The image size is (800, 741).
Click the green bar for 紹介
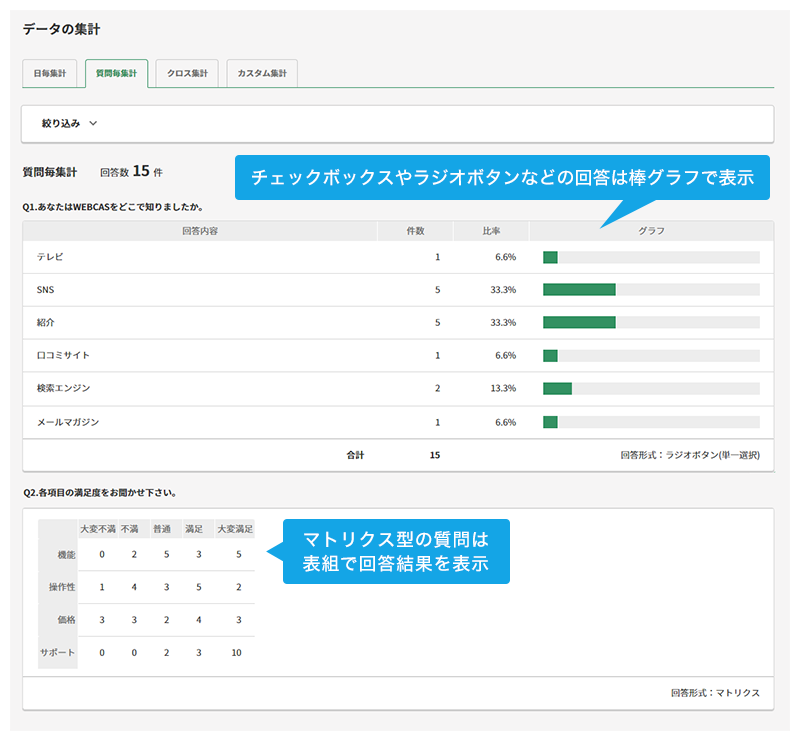pos(579,323)
